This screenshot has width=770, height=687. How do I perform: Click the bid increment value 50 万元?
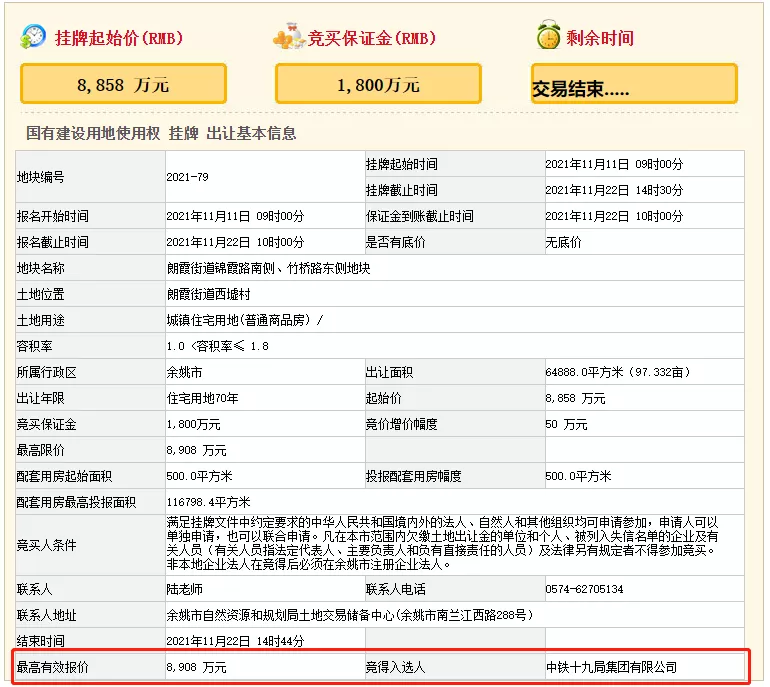566,424
